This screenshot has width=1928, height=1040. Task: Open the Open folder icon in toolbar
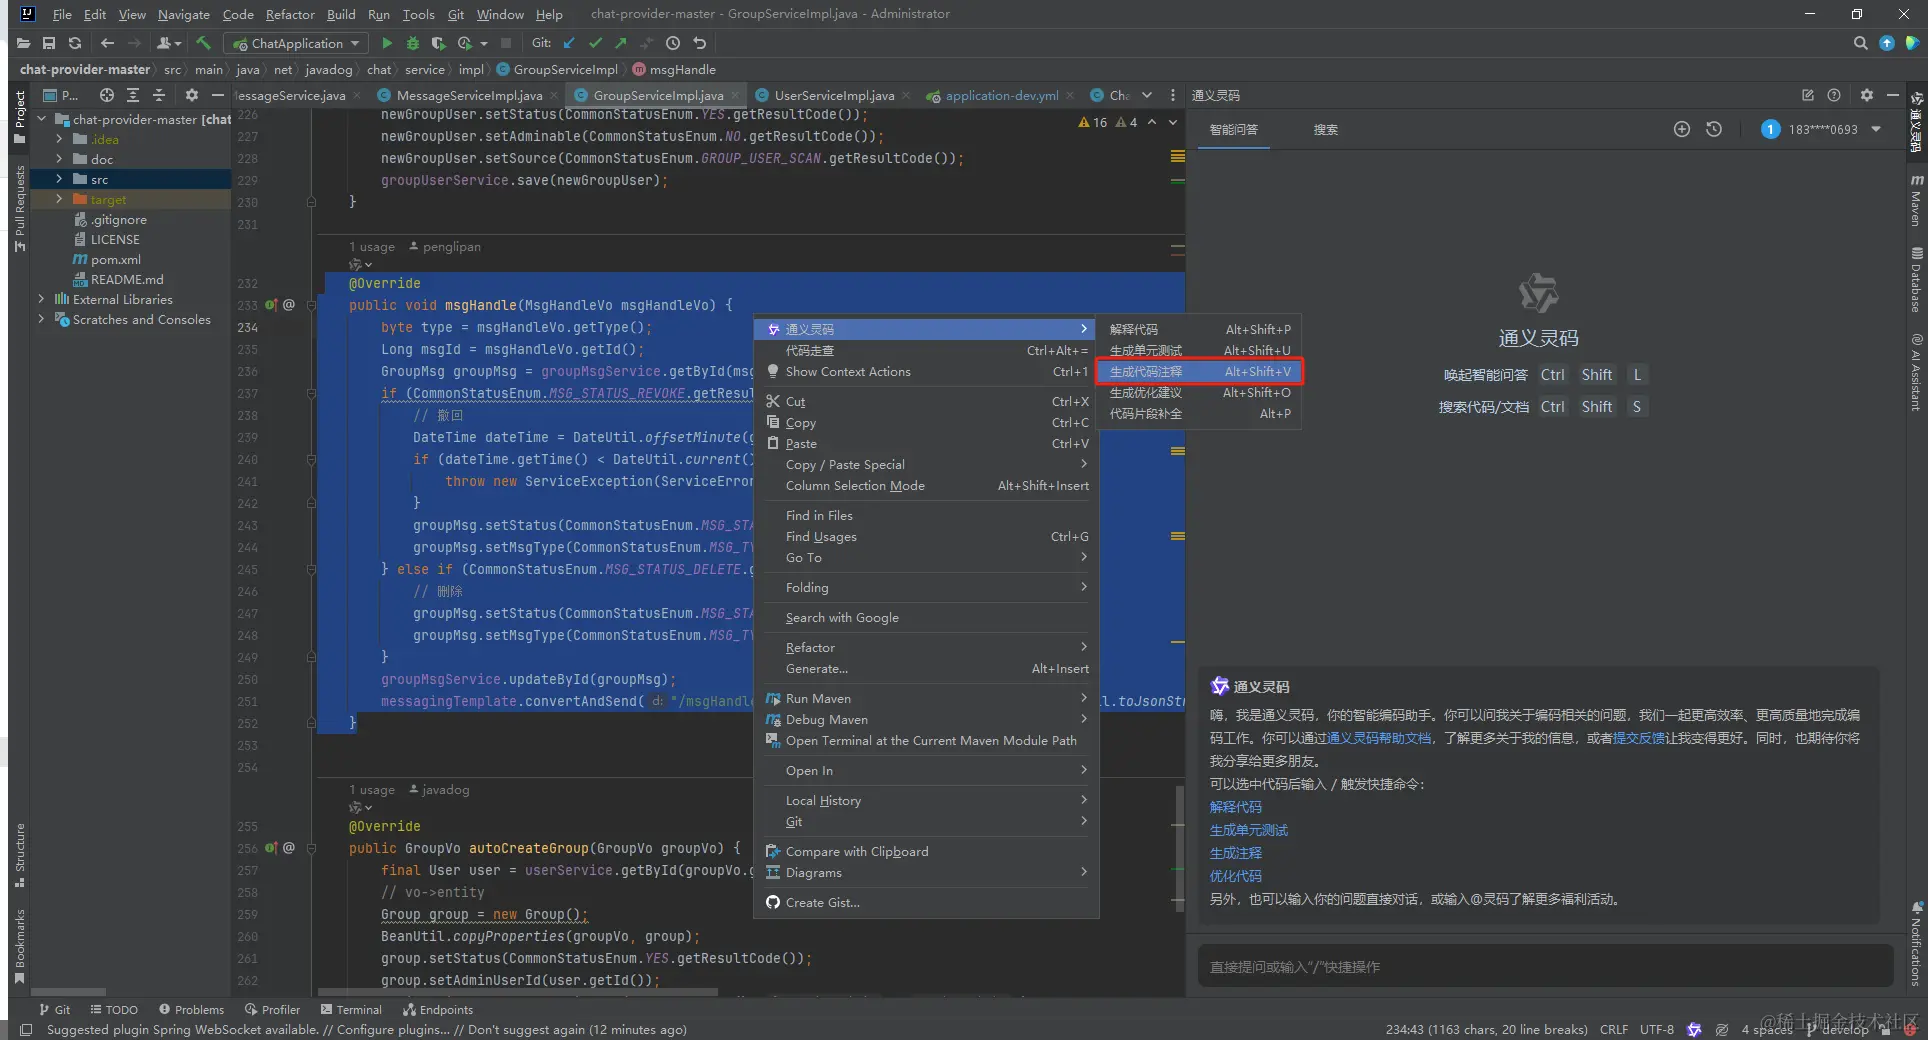pyautogui.click(x=23, y=43)
